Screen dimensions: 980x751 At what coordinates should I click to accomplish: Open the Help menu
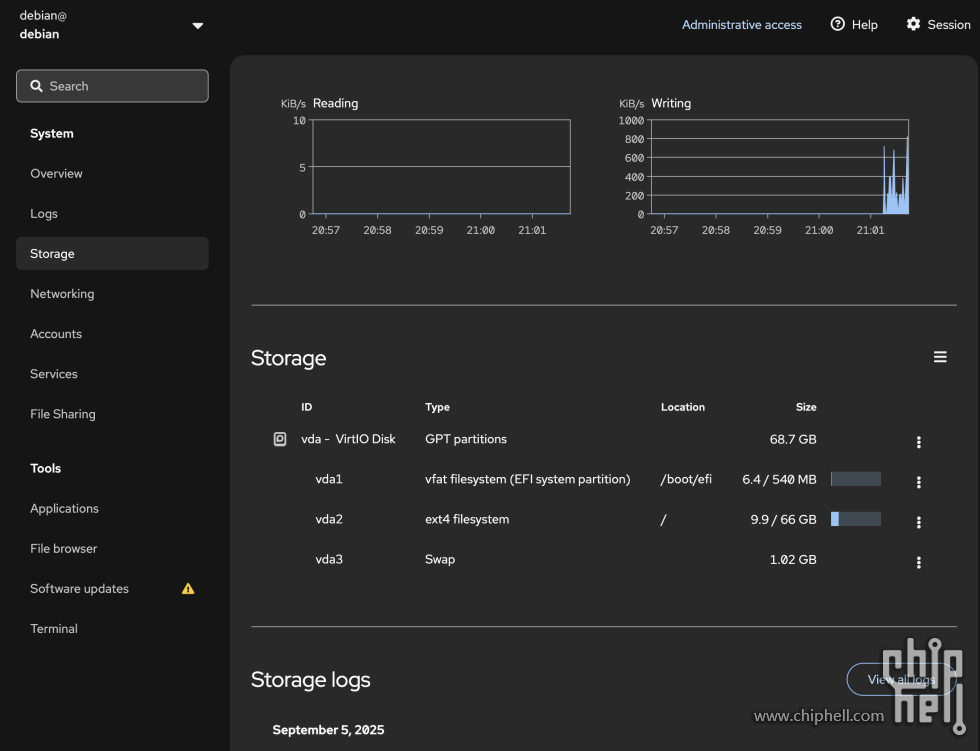854,24
